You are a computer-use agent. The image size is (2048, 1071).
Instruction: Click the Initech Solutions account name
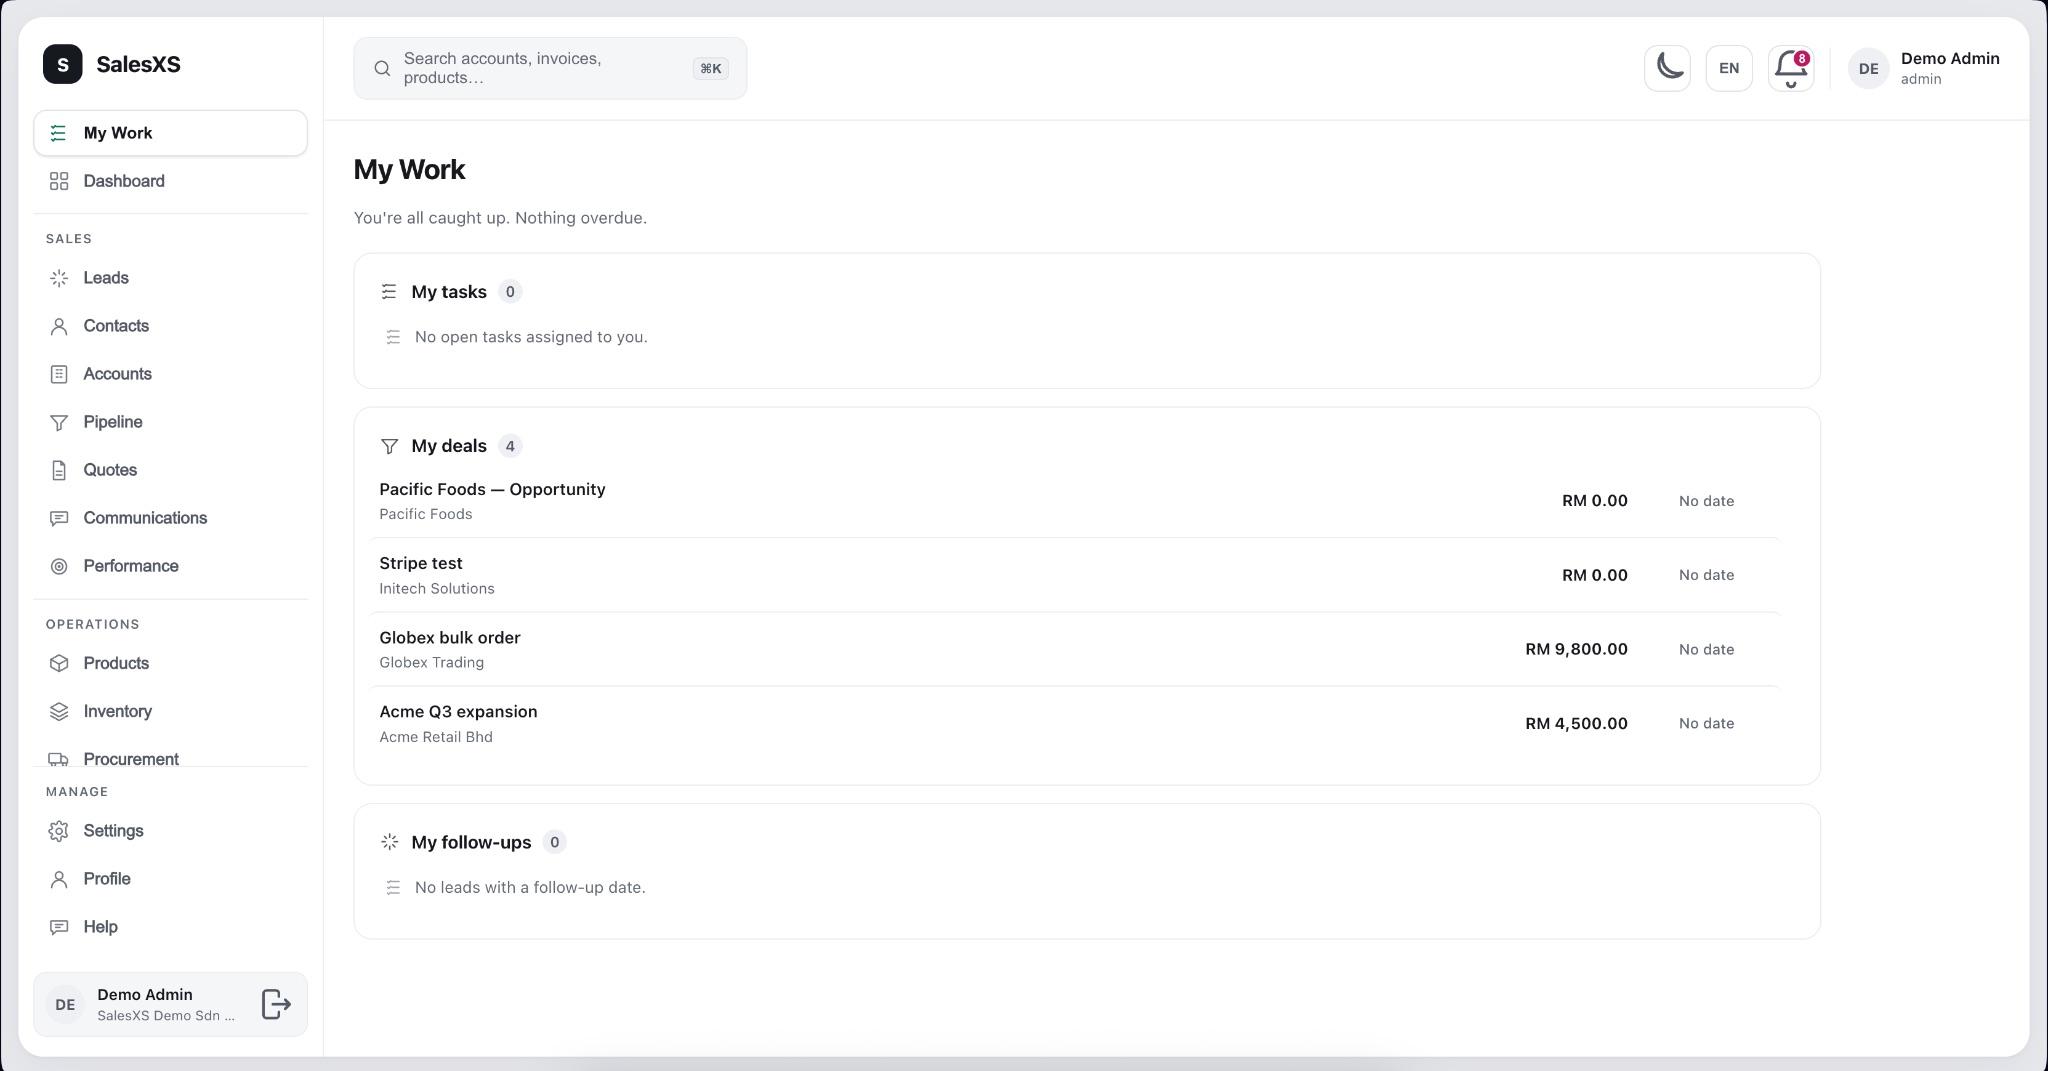(x=436, y=589)
